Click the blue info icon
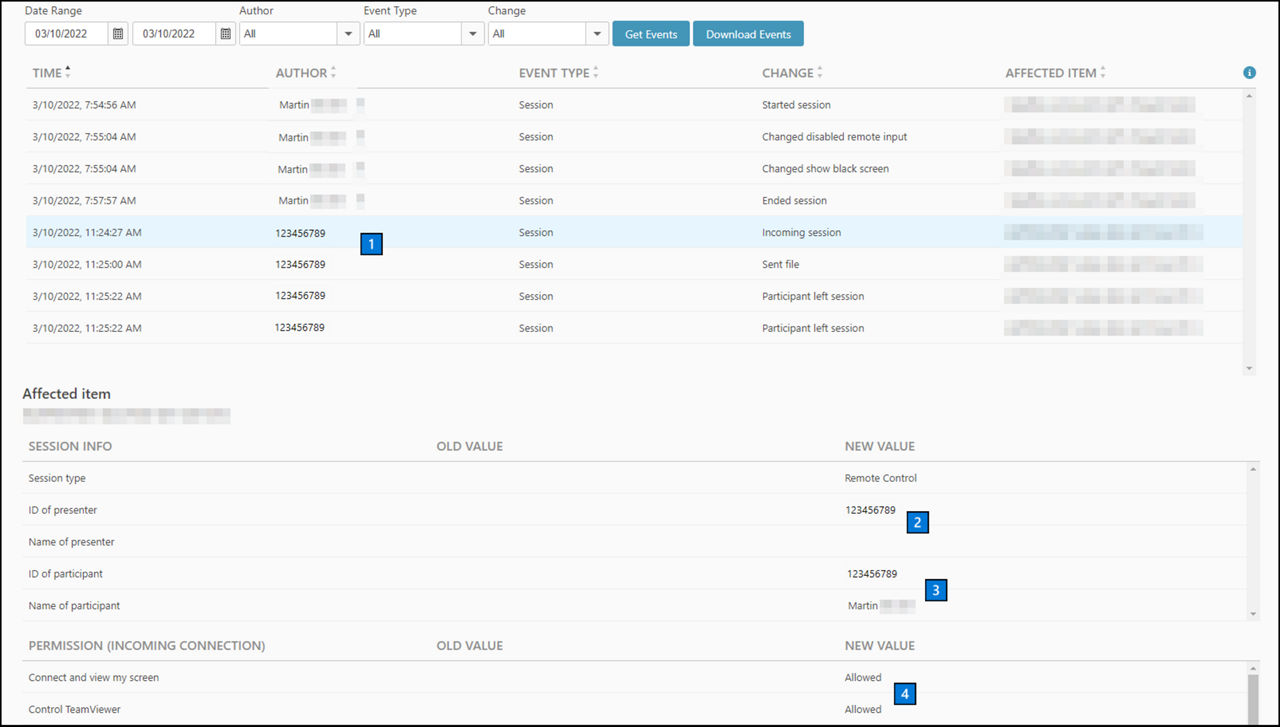Image resolution: width=1280 pixels, height=727 pixels. click(x=1249, y=73)
